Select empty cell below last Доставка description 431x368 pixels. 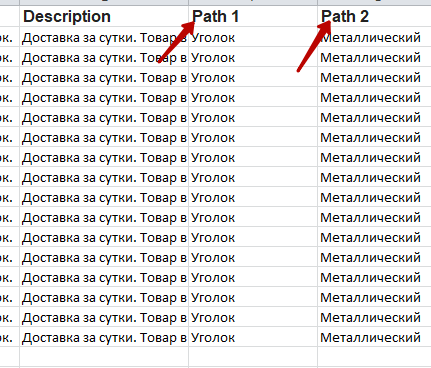pyautogui.click(x=104, y=357)
